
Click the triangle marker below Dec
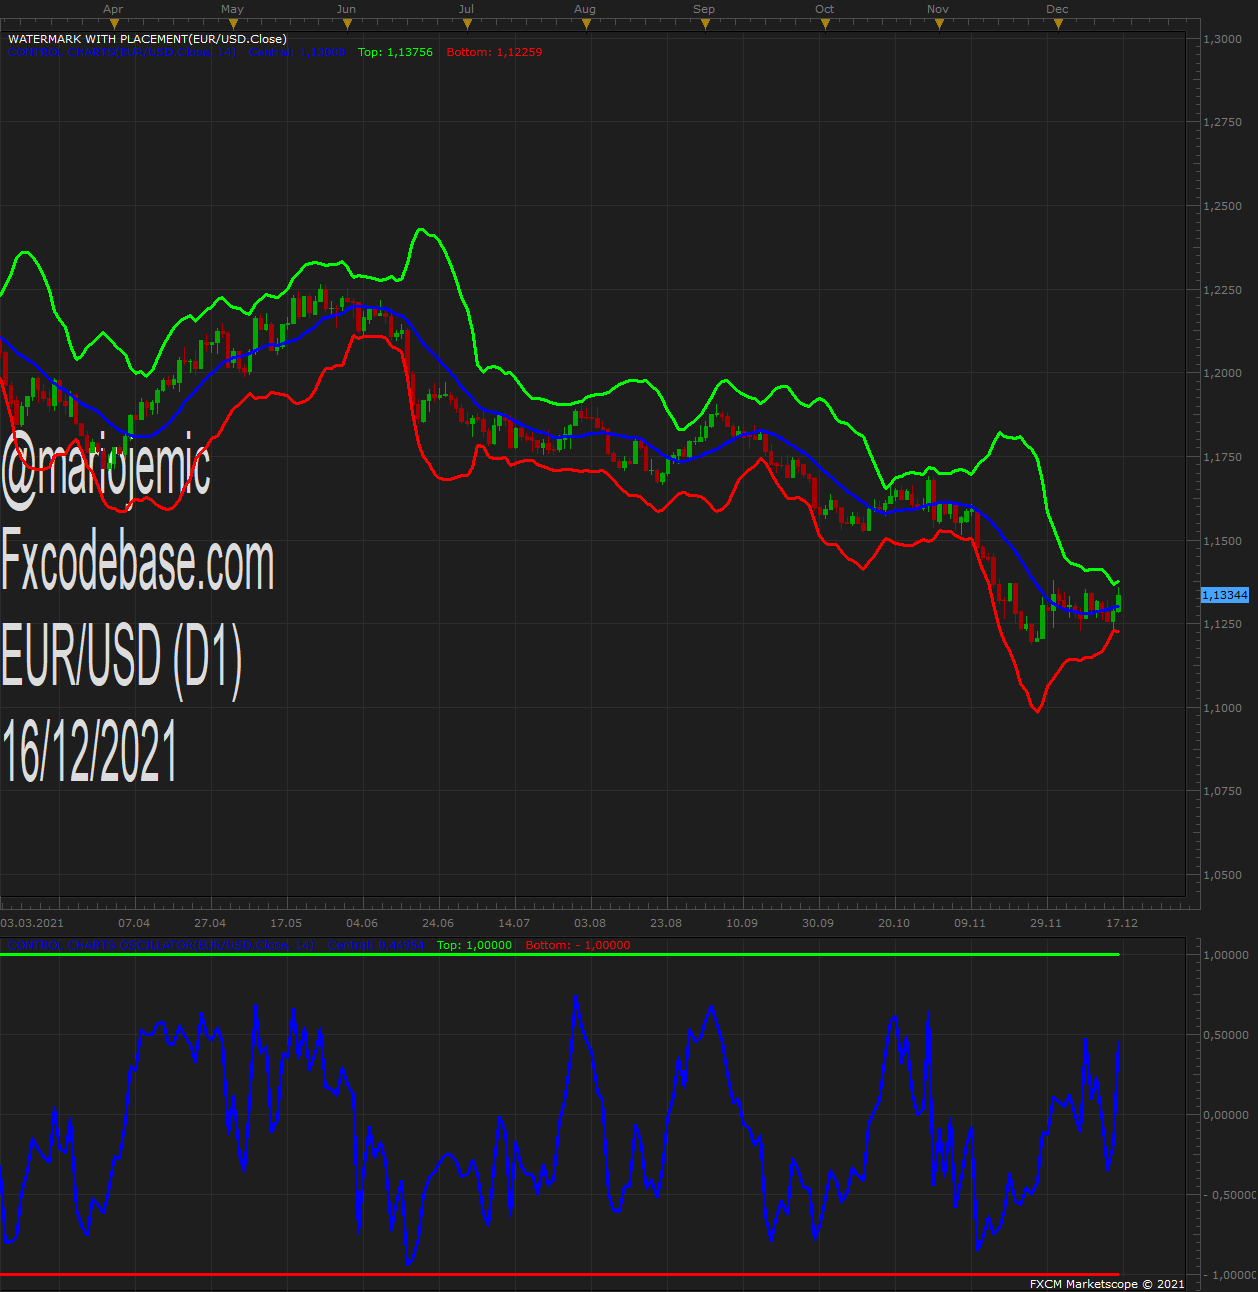click(x=1059, y=24)
